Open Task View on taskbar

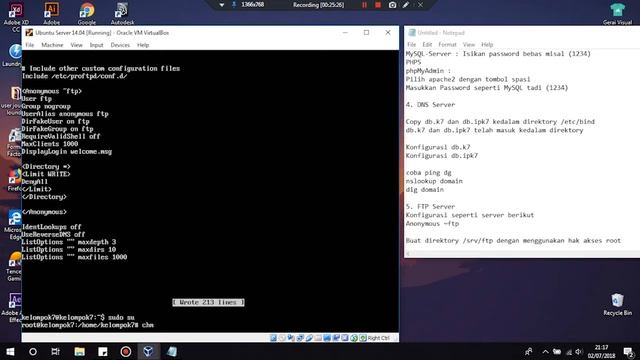click(56, 351)
